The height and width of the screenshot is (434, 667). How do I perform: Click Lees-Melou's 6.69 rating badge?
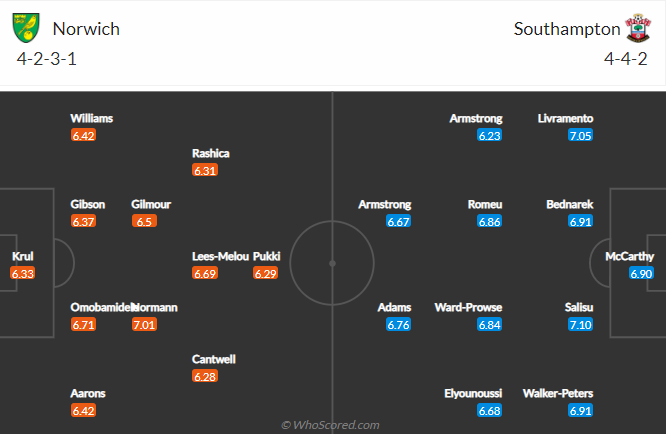[x=205, y=273]
